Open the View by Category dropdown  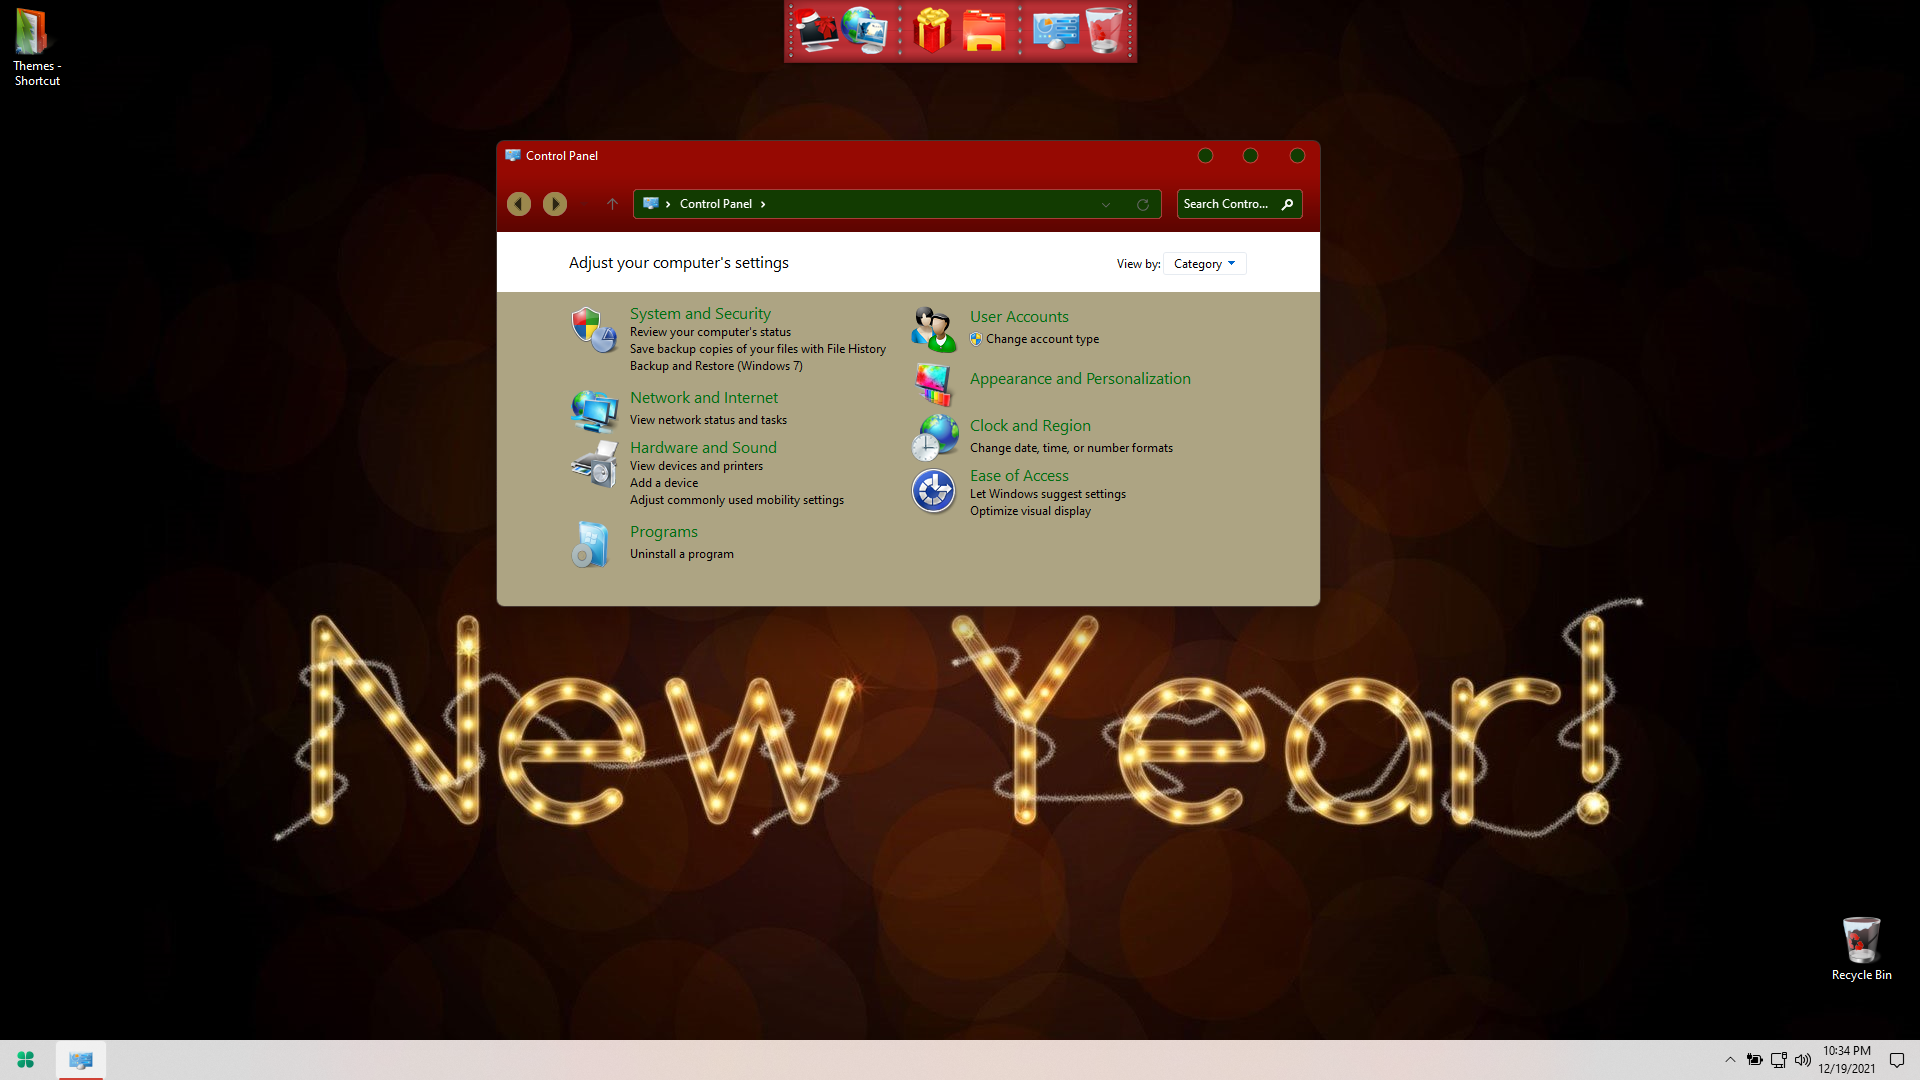coord(1205,264)
